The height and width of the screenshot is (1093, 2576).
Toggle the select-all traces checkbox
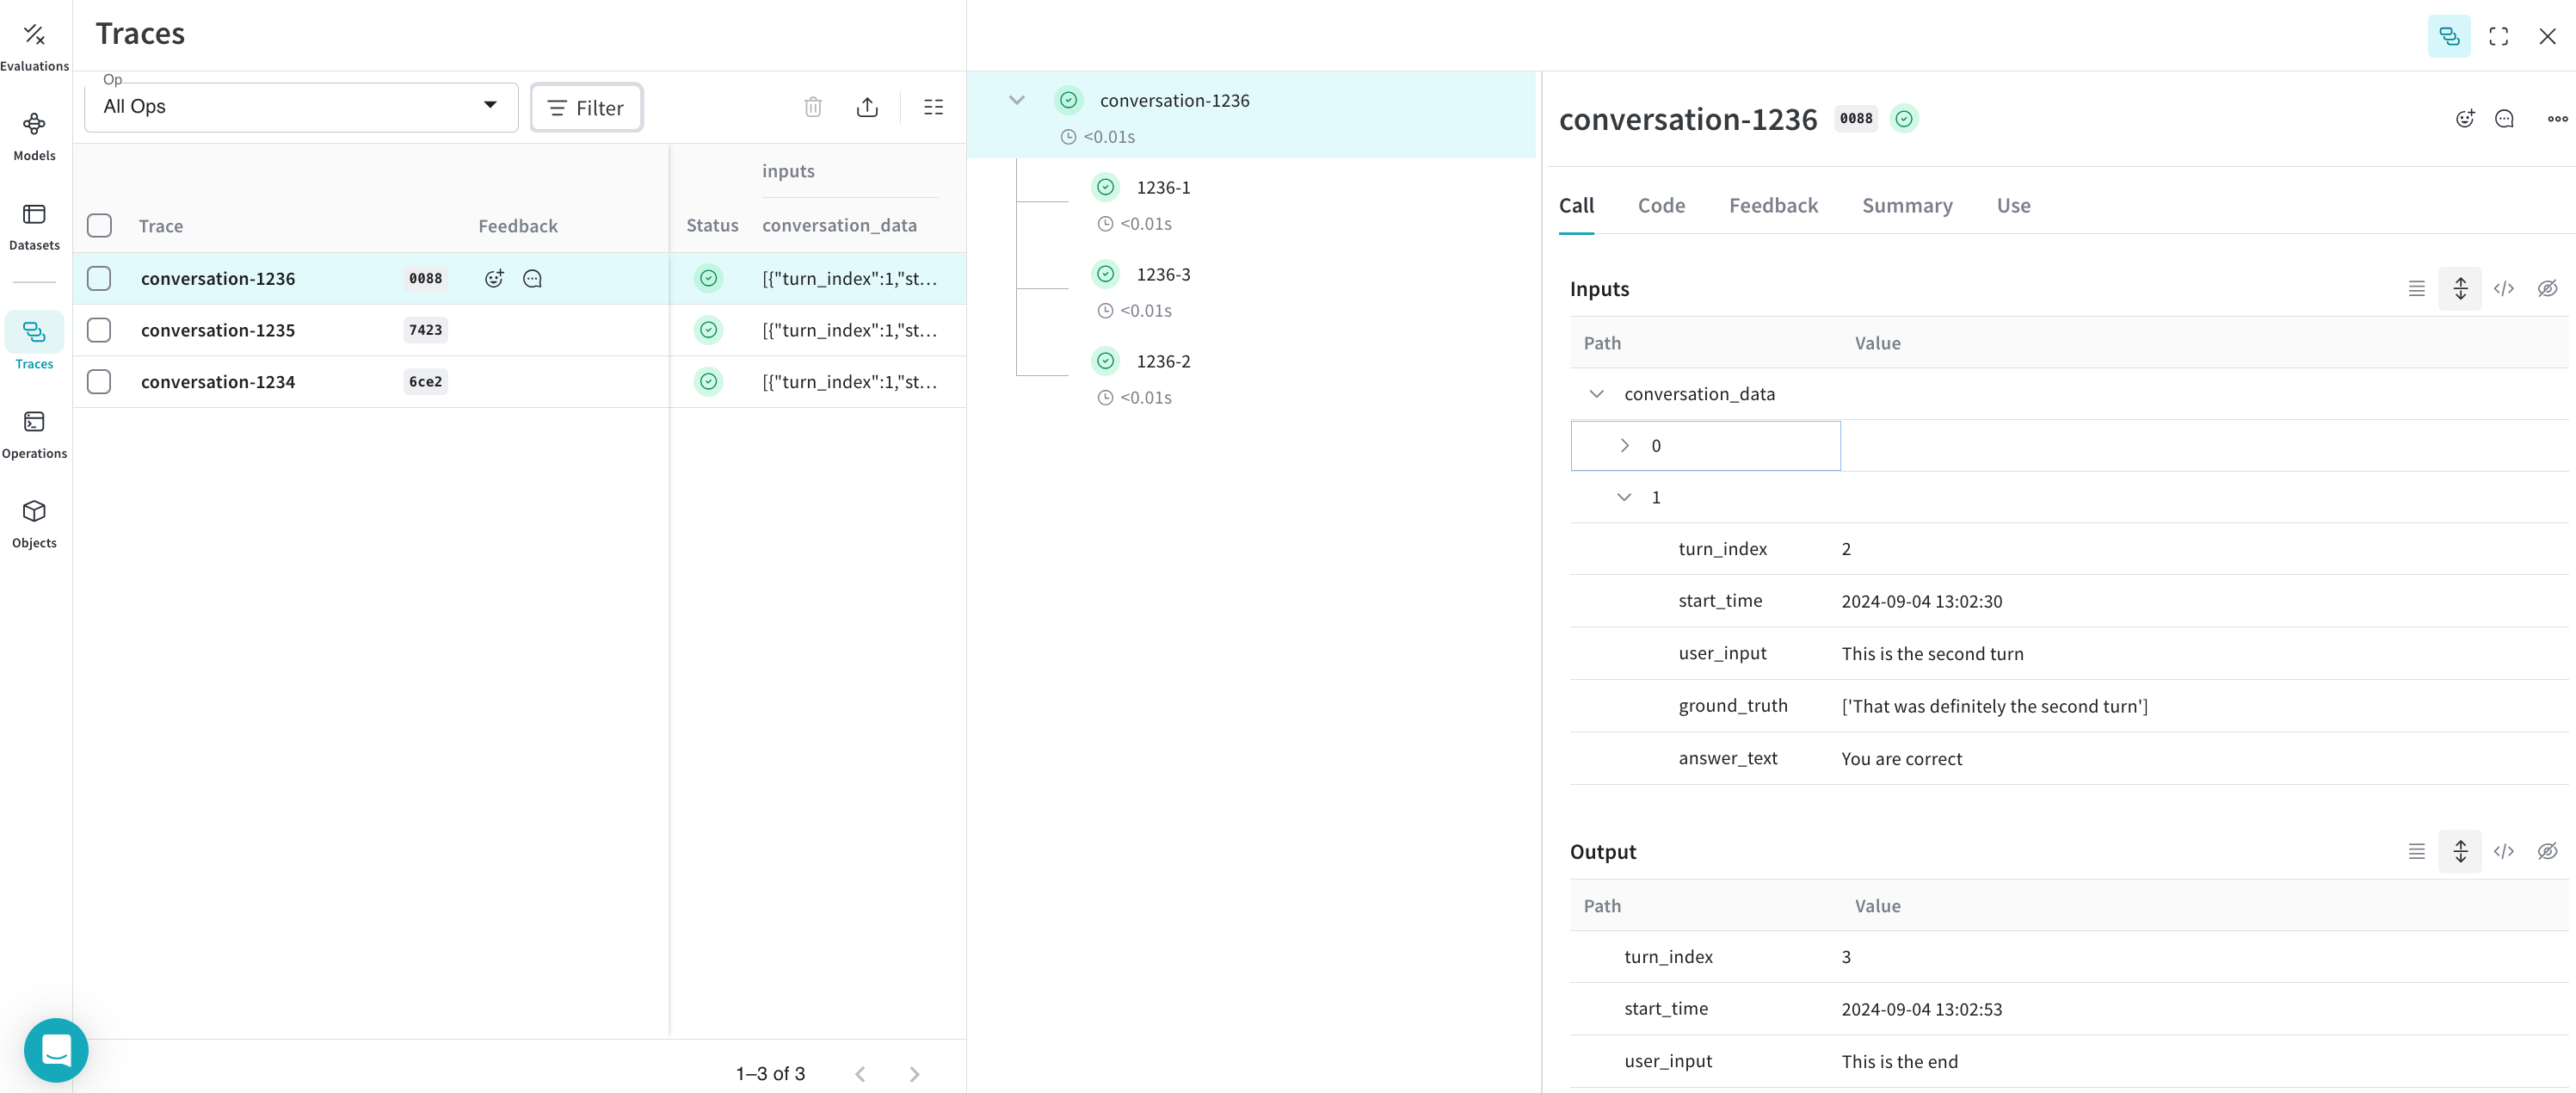[99, 226]
